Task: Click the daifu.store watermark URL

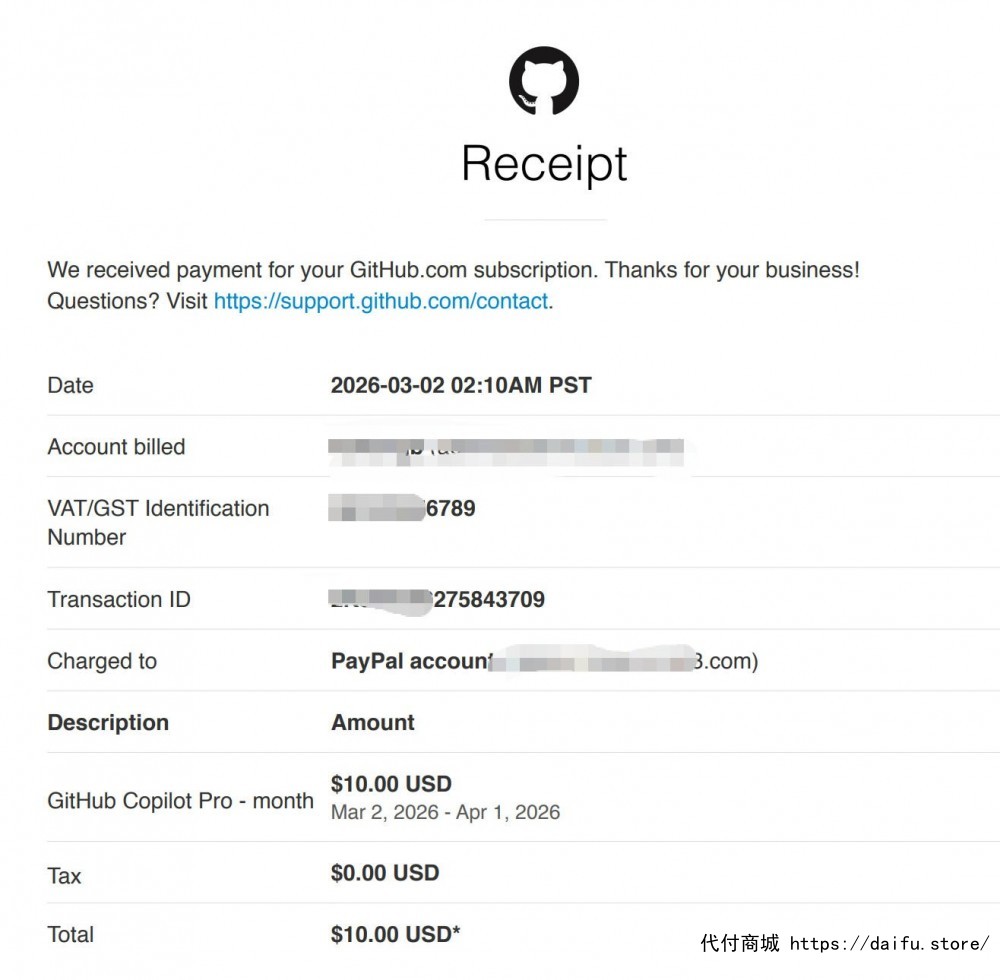Action: (x=889, y=943)
